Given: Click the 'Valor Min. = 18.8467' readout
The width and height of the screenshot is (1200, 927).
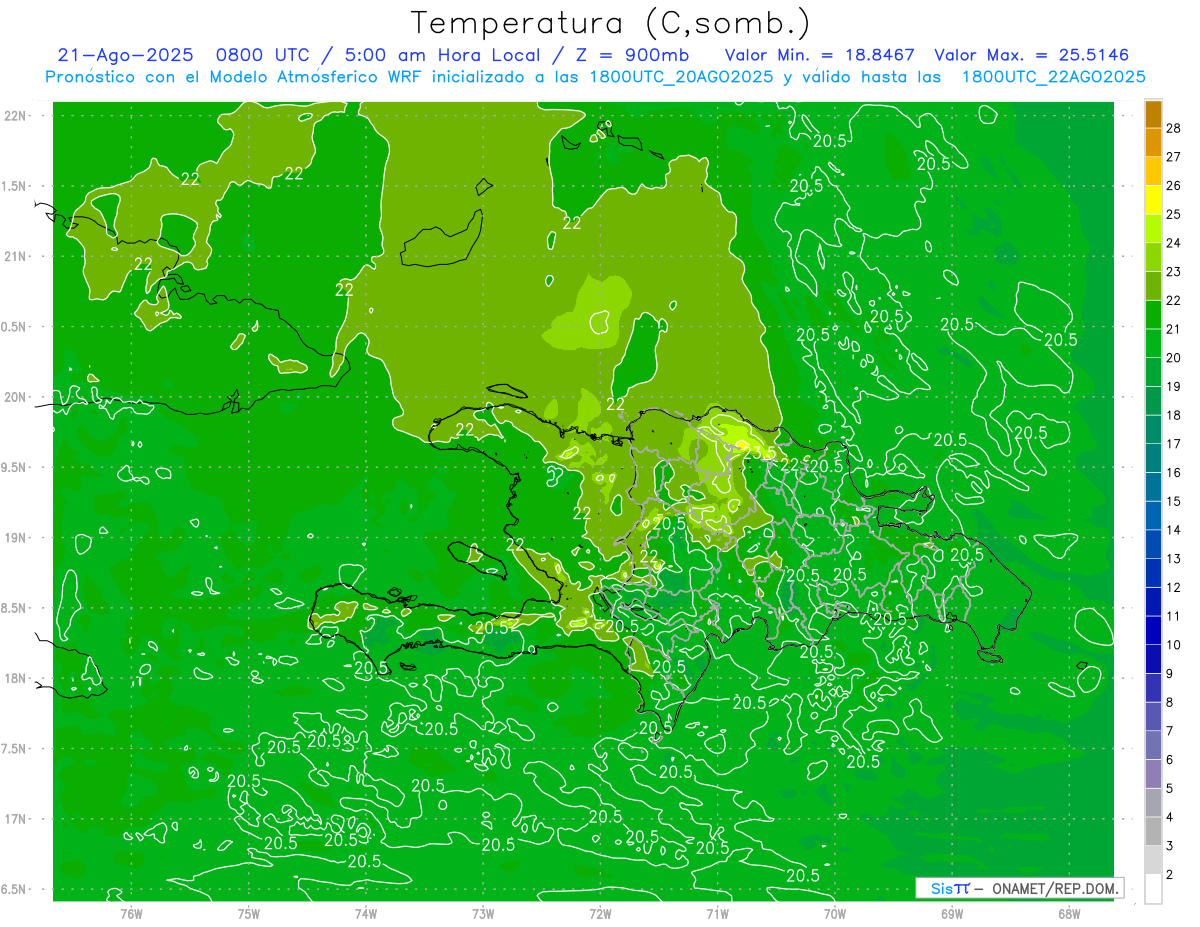Looking at the screenshot, I should click(x=820, y=55).
